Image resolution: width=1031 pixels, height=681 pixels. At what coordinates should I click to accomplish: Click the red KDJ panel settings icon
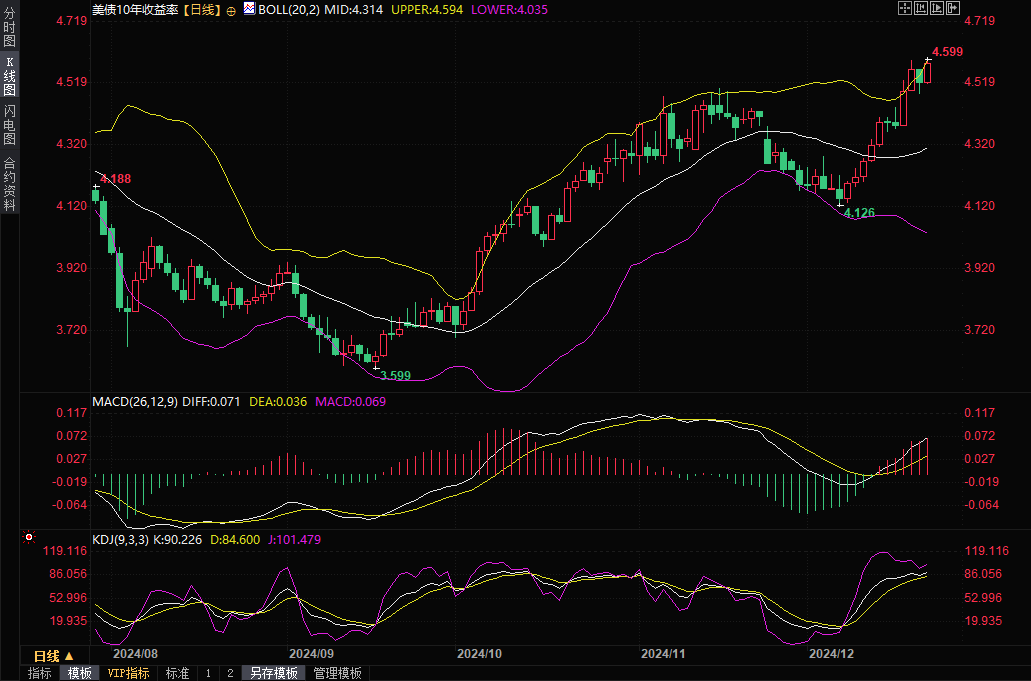tap(29, 538)
